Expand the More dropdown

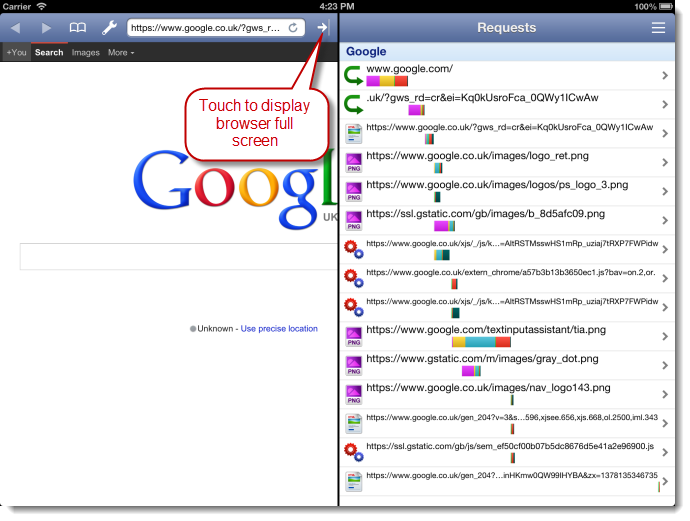tap(121, 52)
